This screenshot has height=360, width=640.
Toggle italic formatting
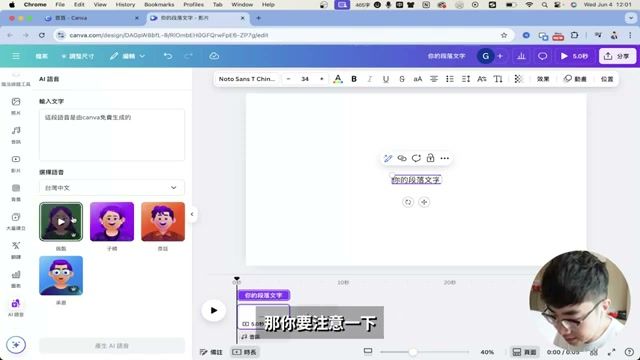point(370,79)
